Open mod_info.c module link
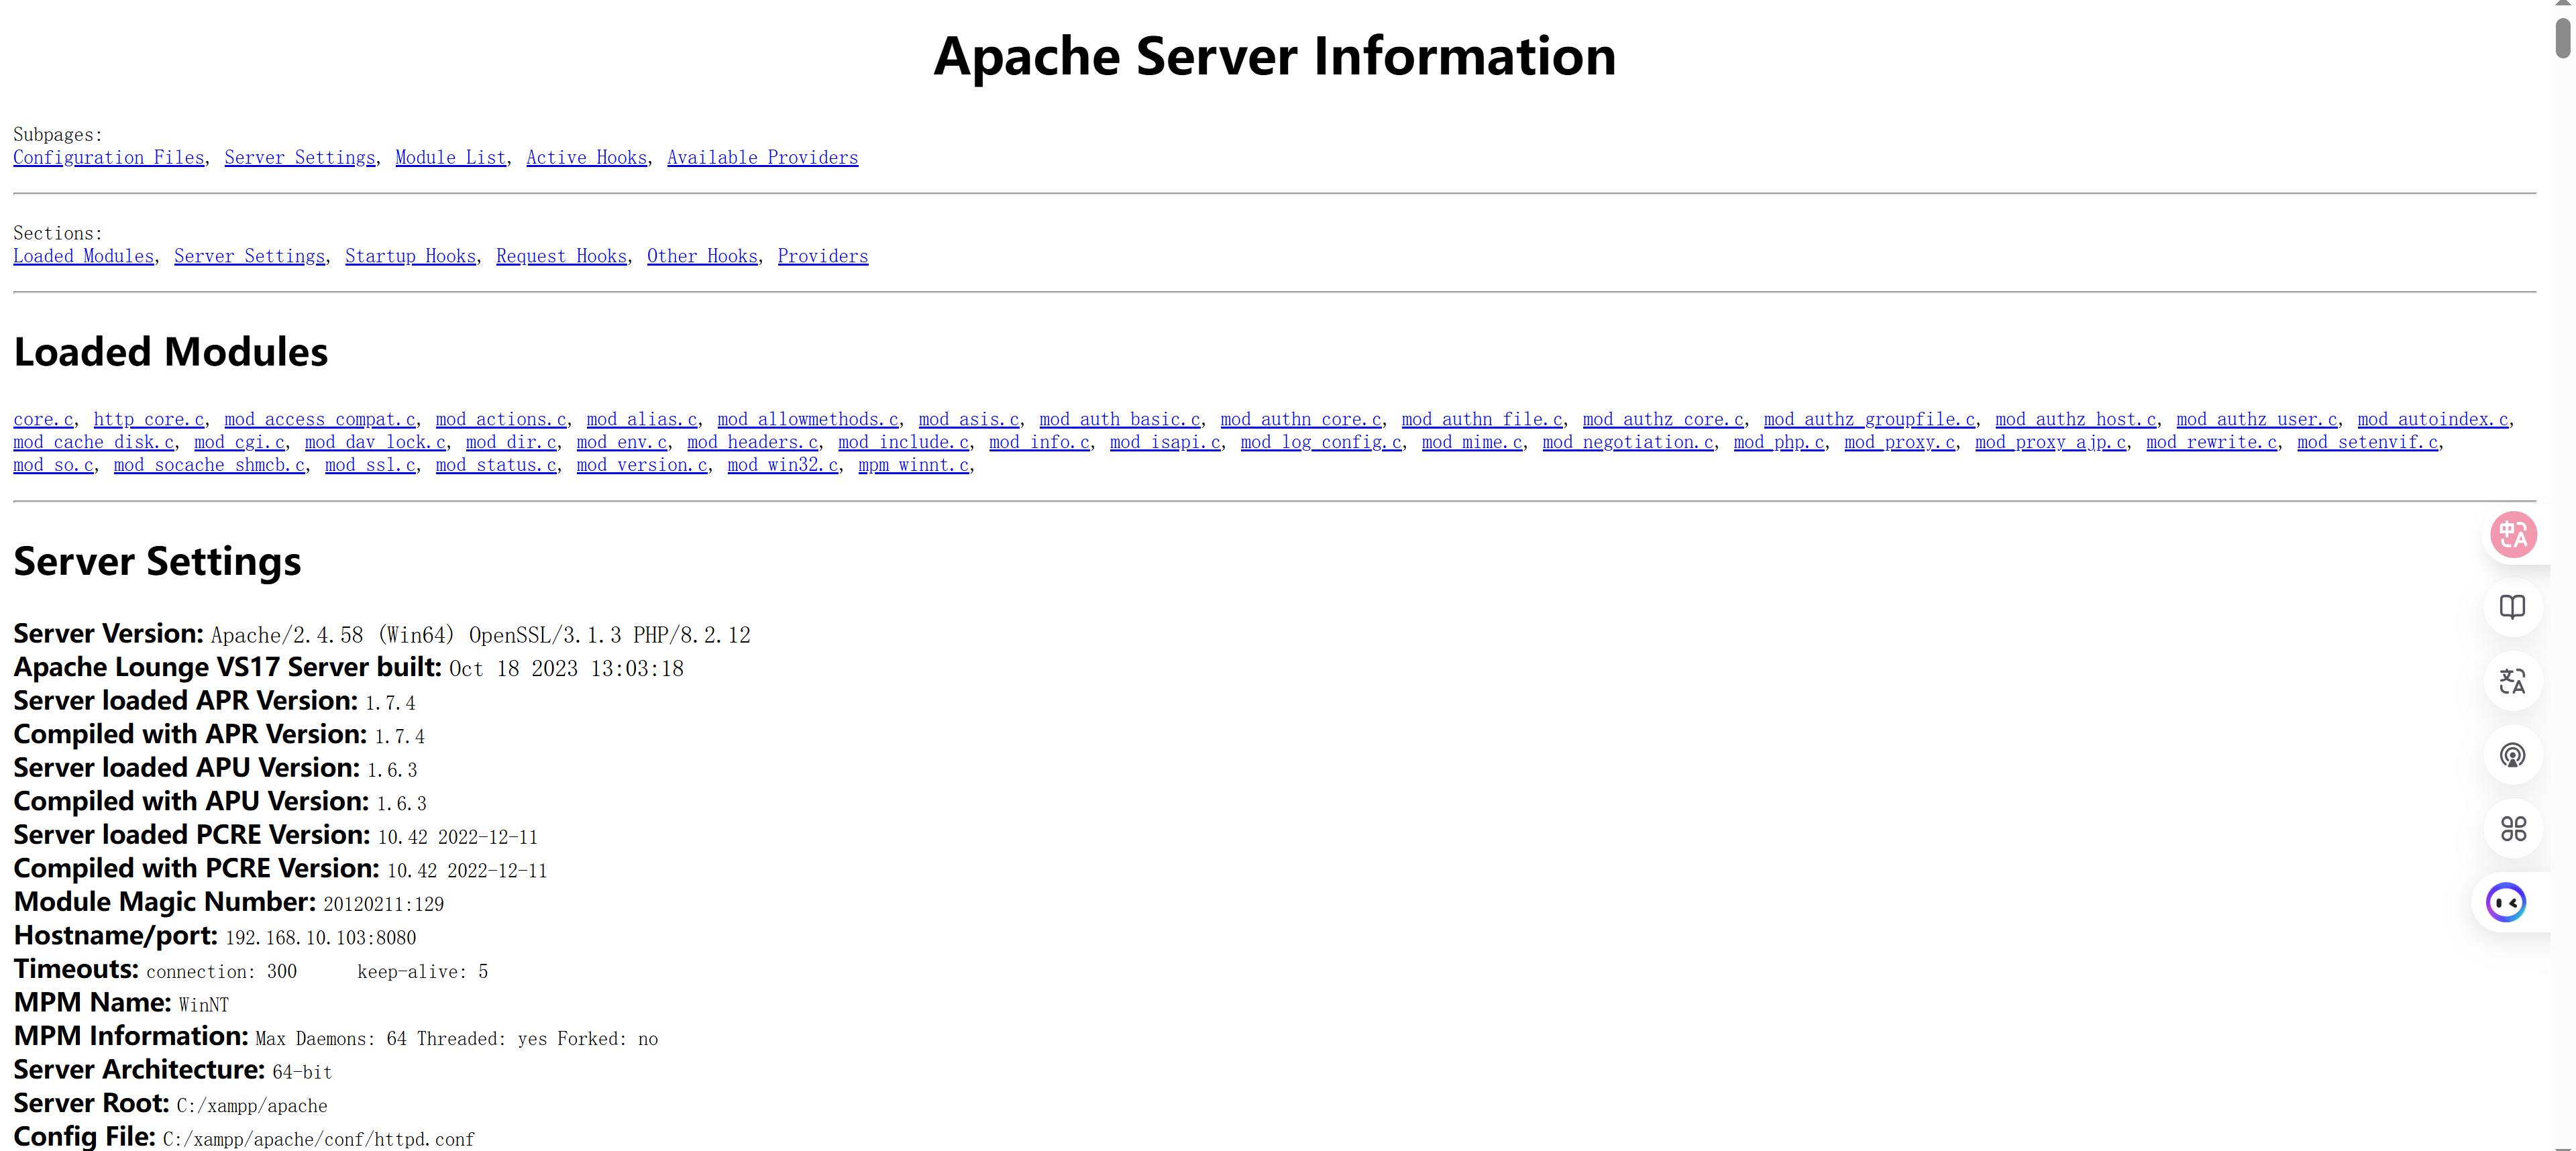The image size is (2576, 1151). point(1040,442)
